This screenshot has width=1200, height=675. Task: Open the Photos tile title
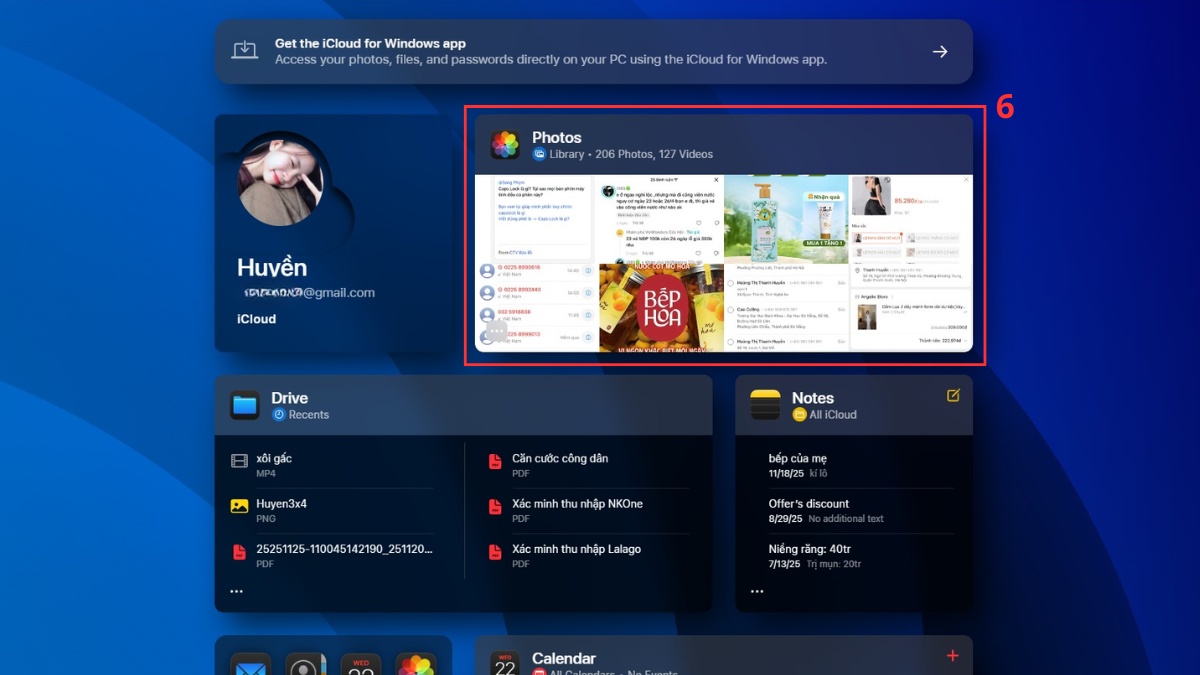click(x=556, y=137)
